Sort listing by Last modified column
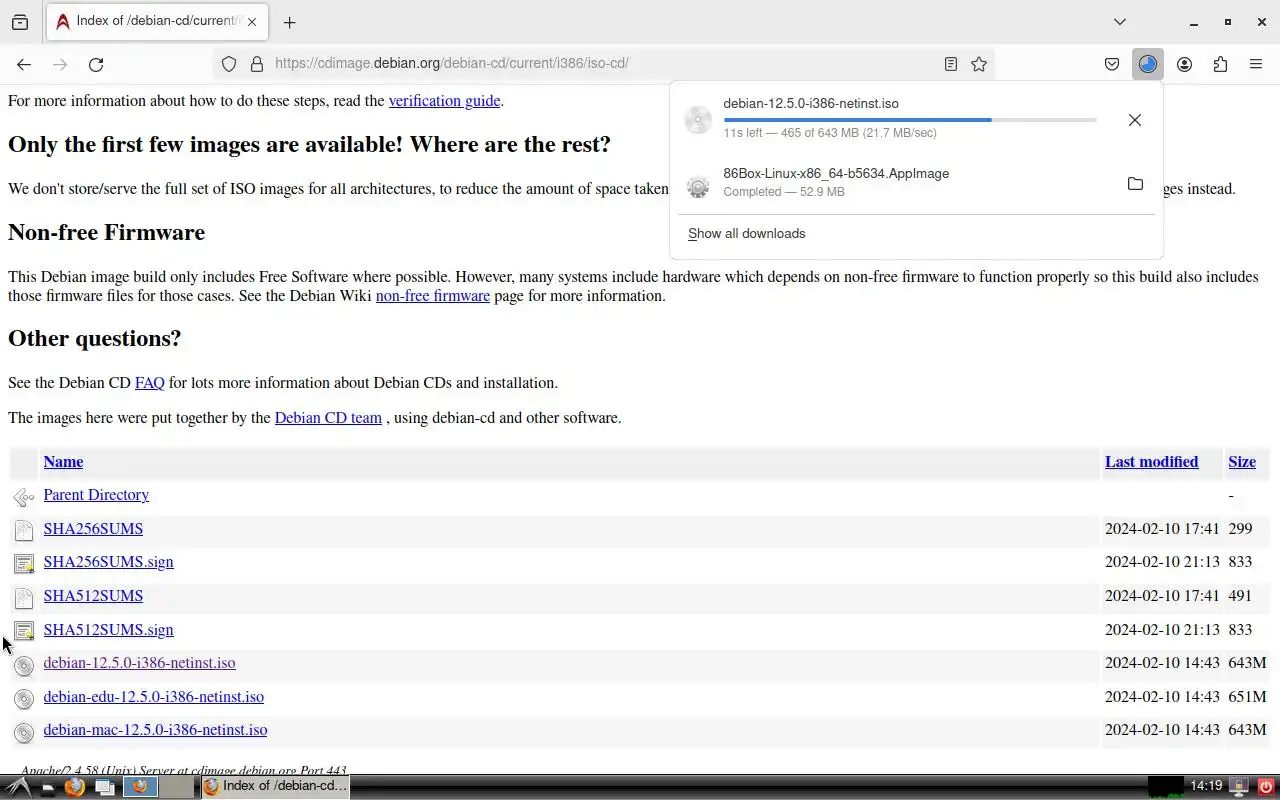1280x800 pixels. (1151, 462)
